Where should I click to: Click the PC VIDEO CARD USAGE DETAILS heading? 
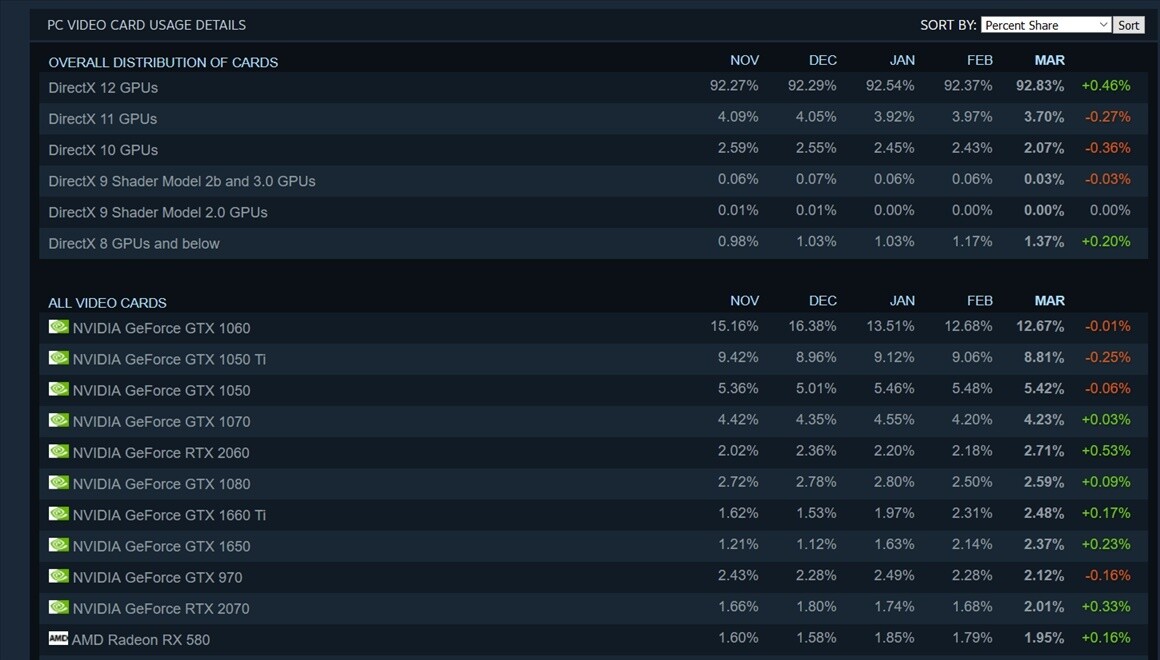[x=146, y=24]
